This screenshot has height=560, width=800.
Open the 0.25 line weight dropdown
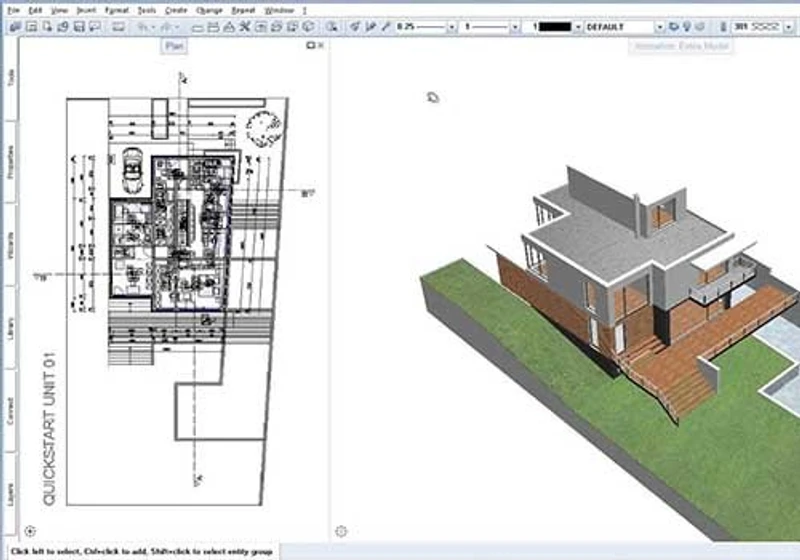(x=451, y=27)
